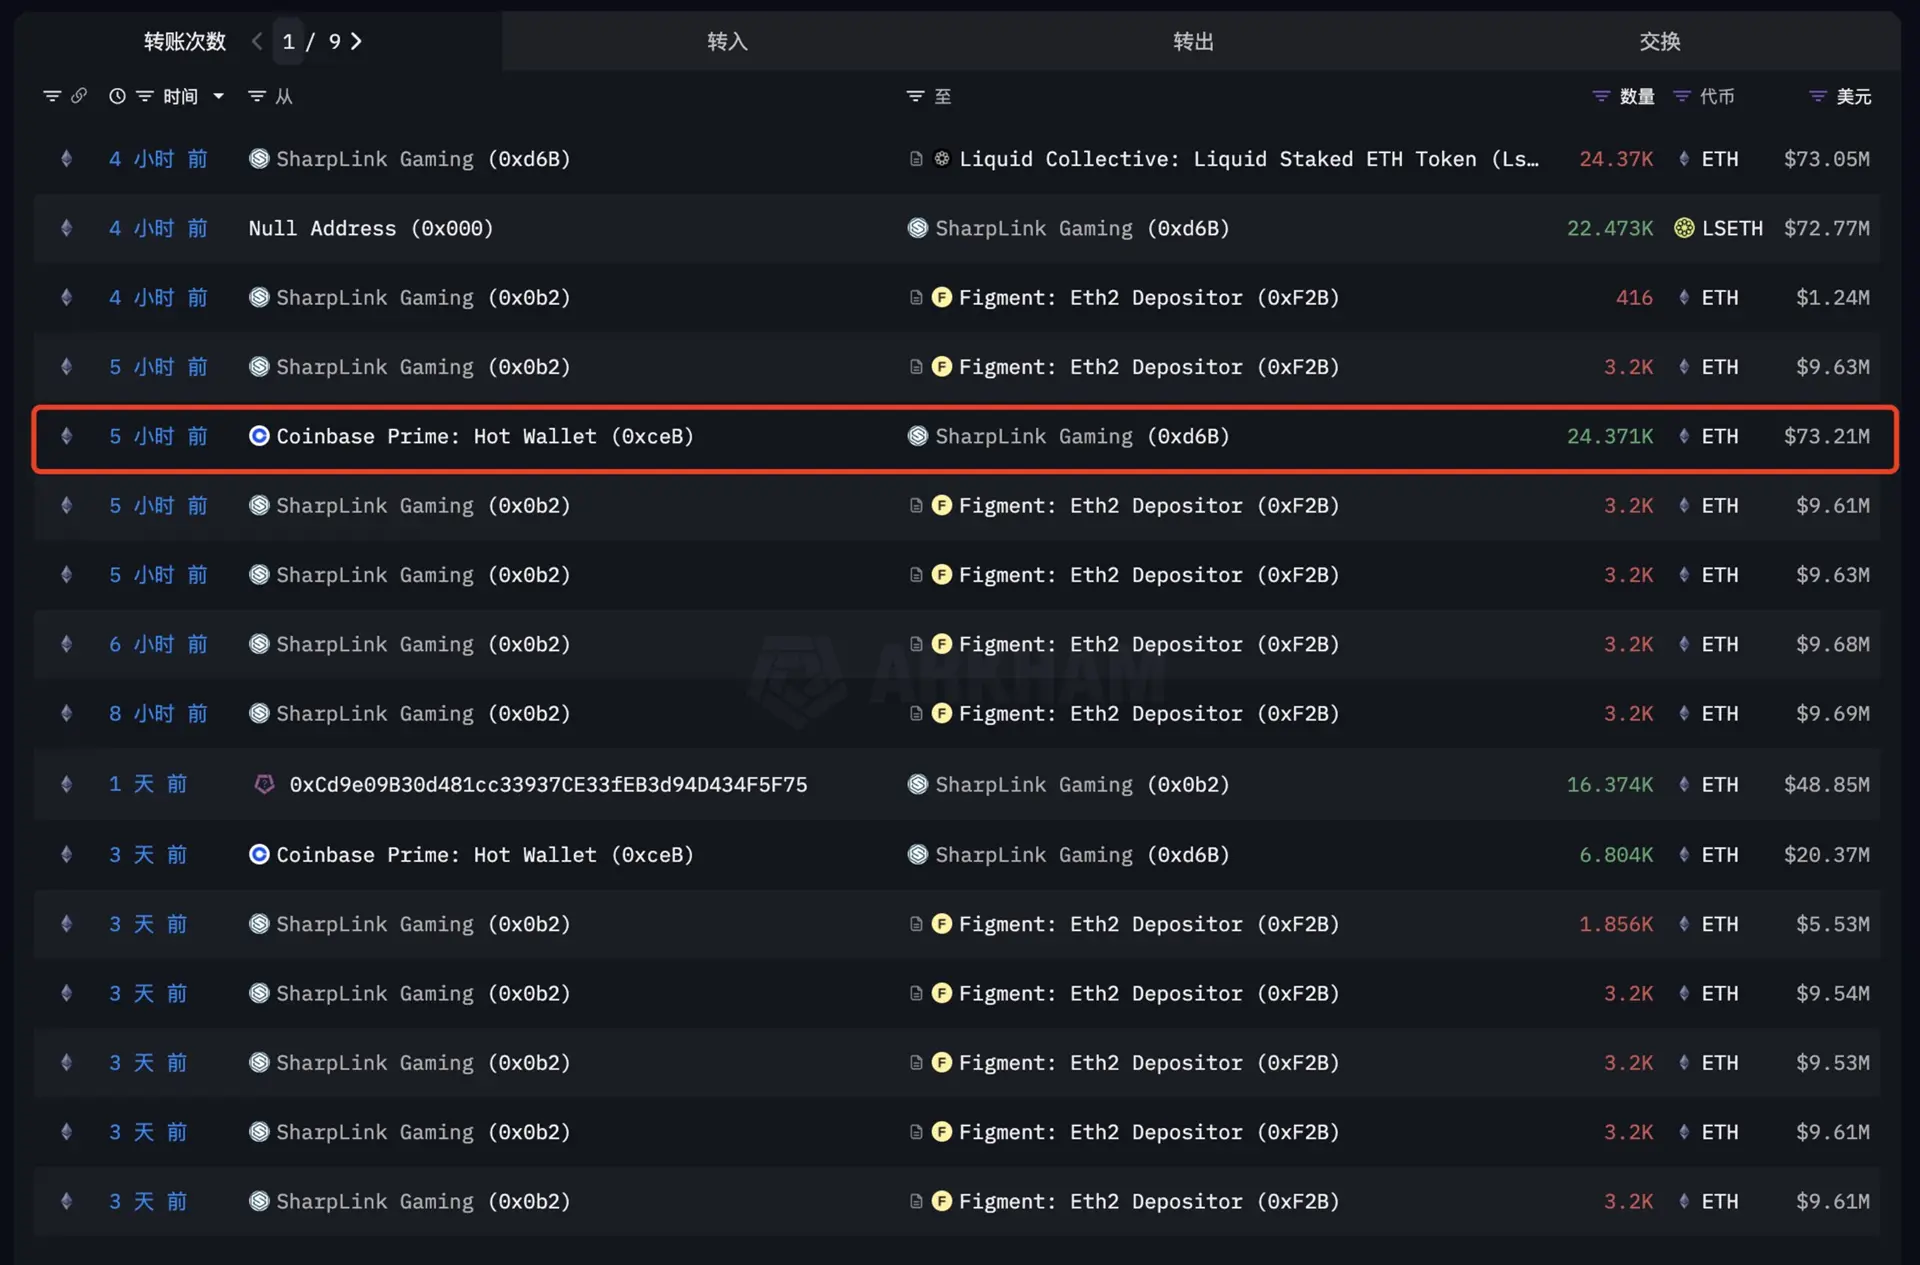
Task: Click the LSETH token icon
Action: point(1684,228)
